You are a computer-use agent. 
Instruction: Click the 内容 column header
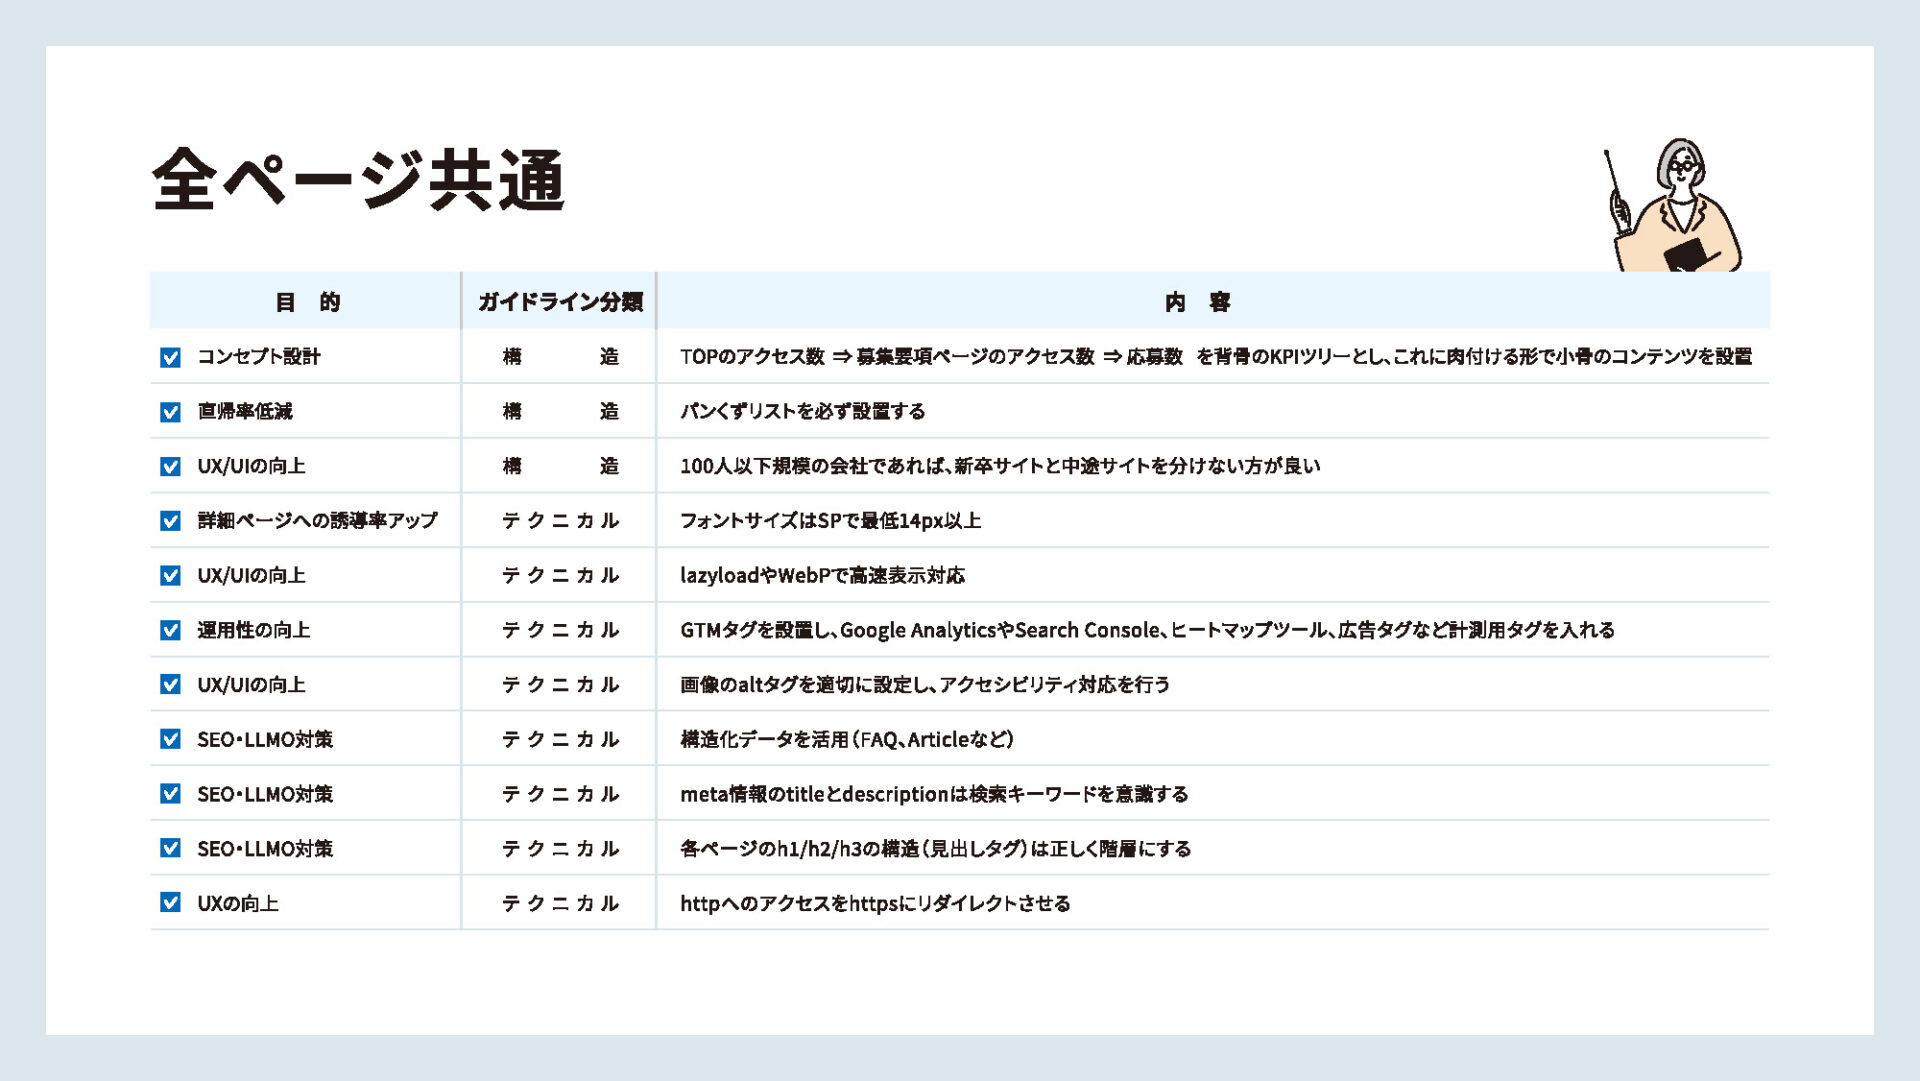(x=1197, y=302)
